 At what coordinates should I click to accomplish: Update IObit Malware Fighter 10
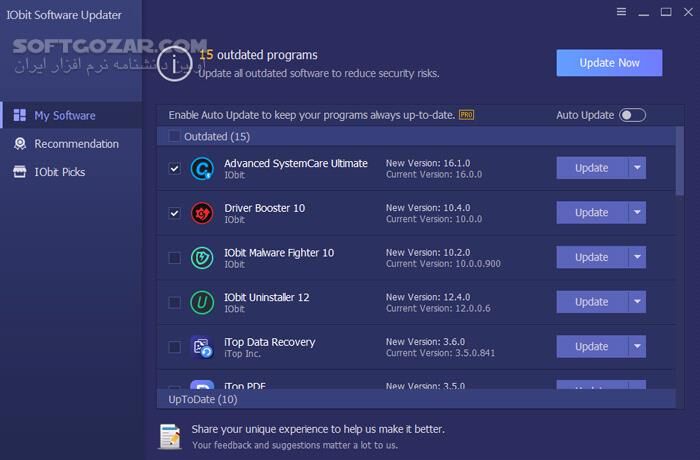pyautogui.click(x=592, y=257)
